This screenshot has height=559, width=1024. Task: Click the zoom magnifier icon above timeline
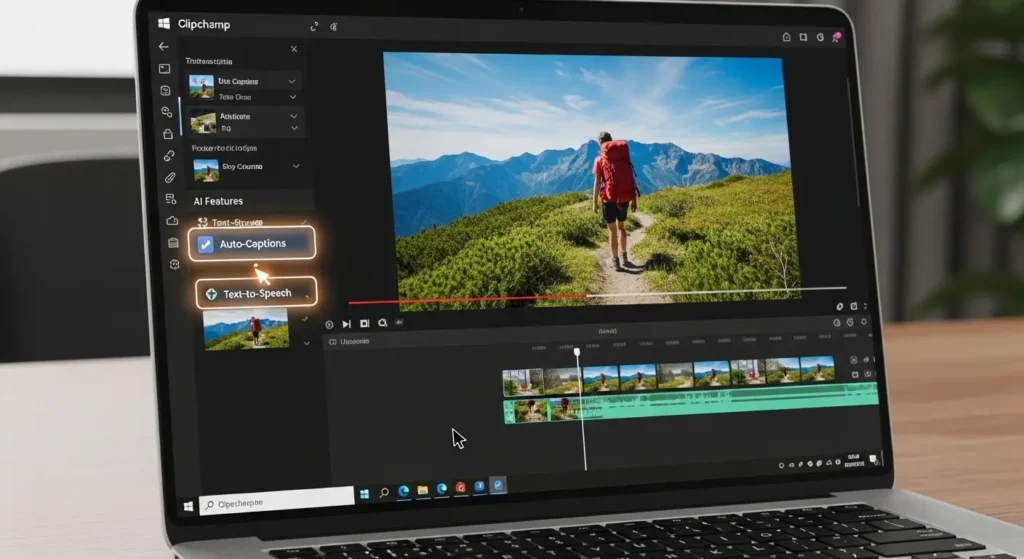pos(382,324)
